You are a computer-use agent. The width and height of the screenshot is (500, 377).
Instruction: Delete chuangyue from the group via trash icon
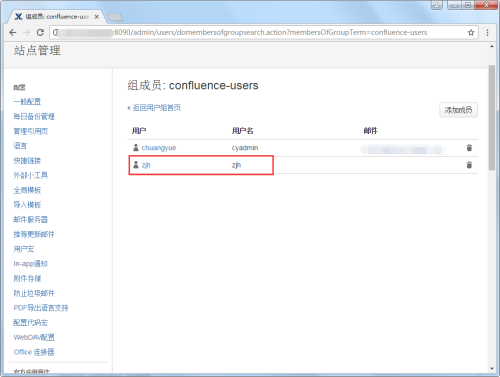point(469,148)
